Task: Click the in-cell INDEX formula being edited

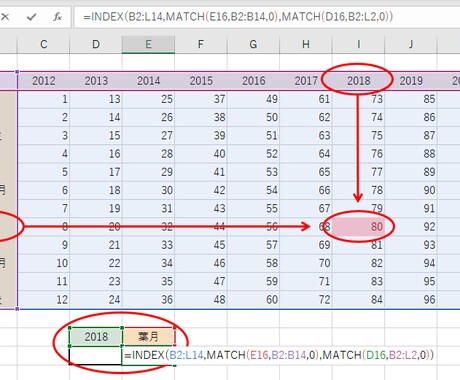Action: coord(279,355)
